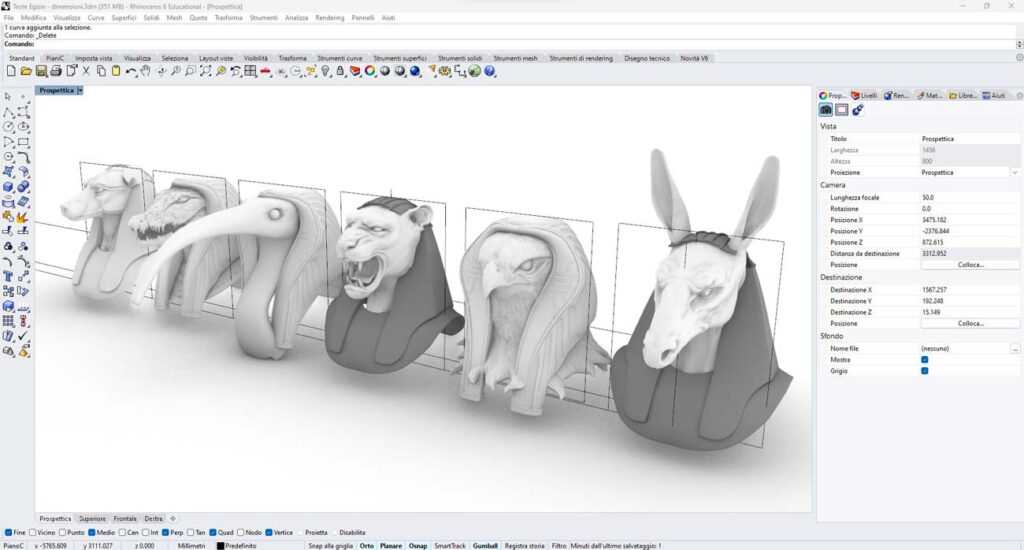This screenshot has height=550, width=1024.
Task: Click the Undo arrow icon
Action: point(131,71)
